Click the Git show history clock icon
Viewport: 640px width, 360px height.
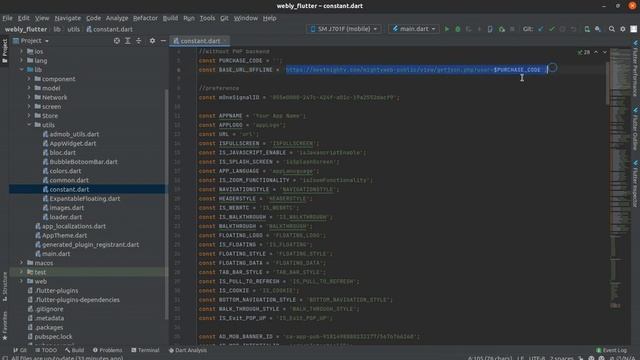point(562,29)
